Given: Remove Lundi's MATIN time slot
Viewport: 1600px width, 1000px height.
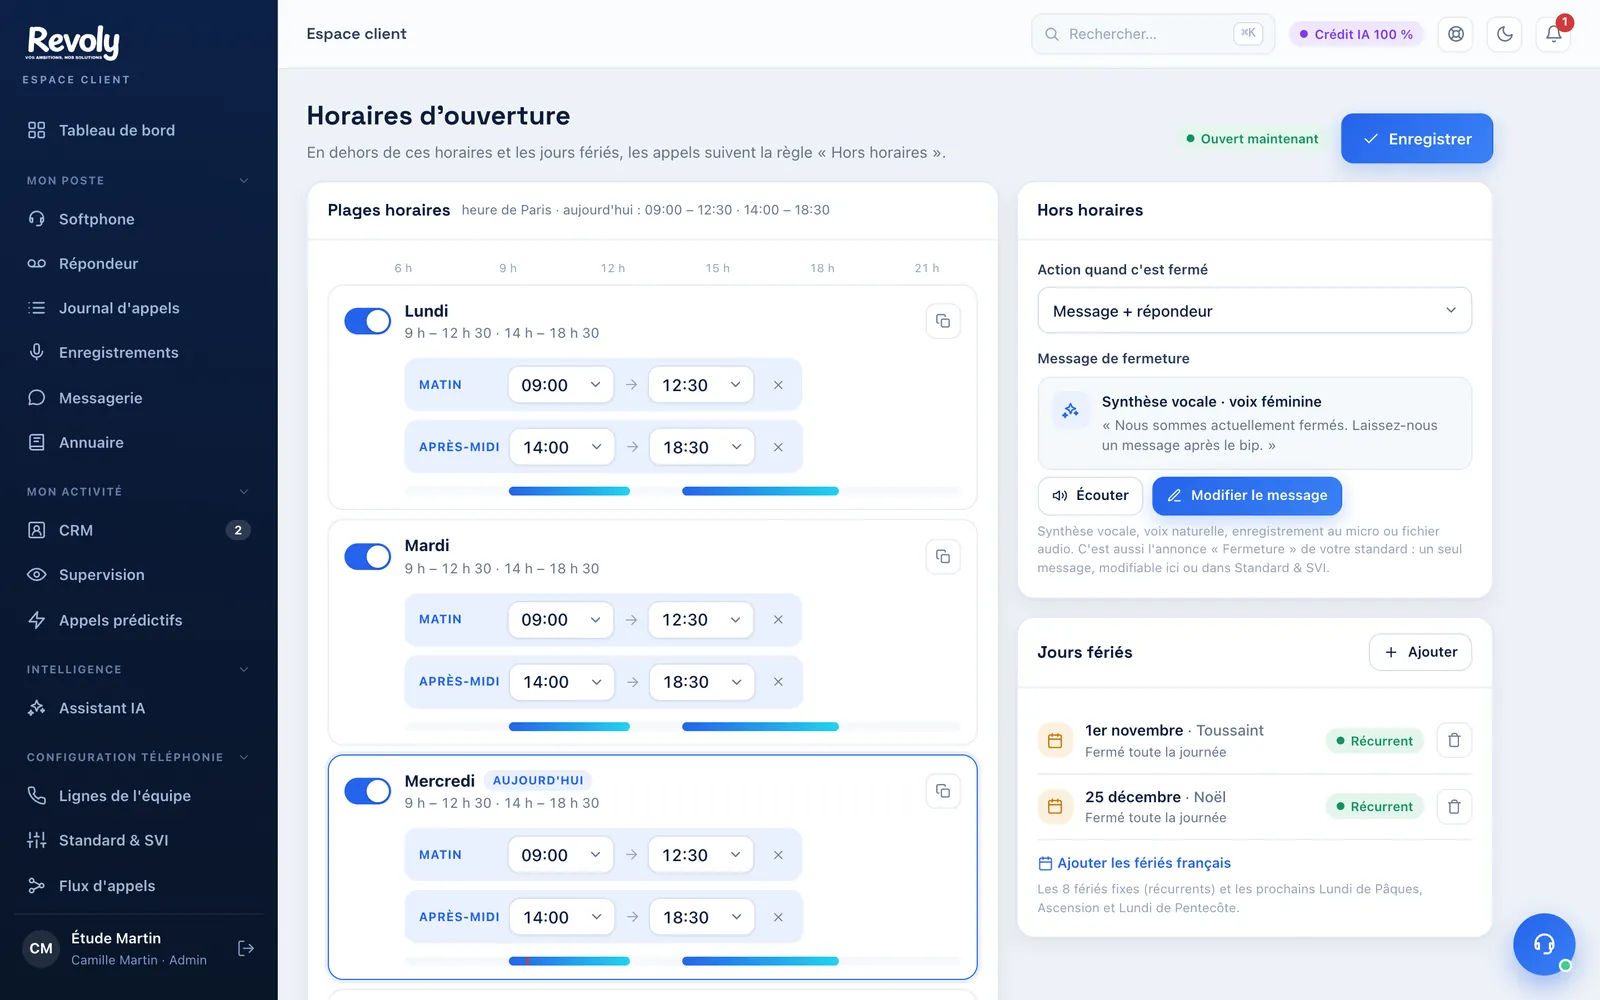Looking at the screenshot, I should 778,385.
